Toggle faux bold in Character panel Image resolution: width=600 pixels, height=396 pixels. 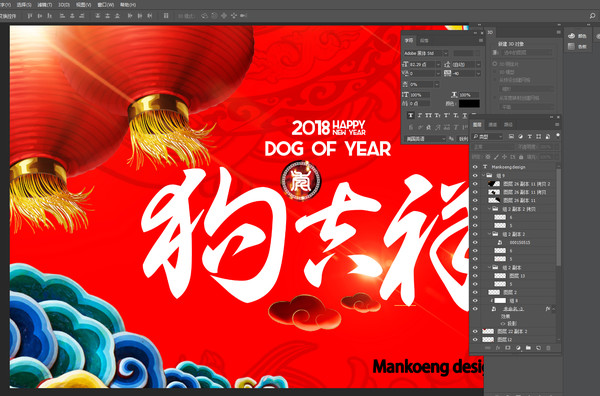(x=411, y=115)
